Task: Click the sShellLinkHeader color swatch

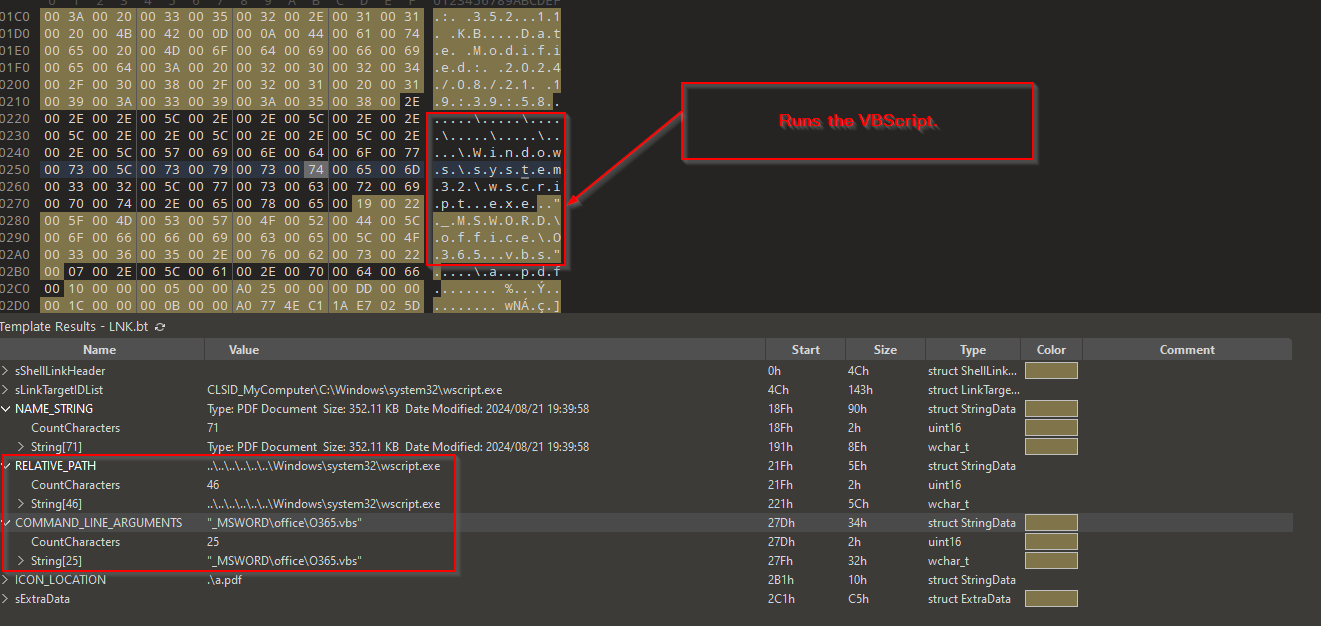Action: tap(1051, 371)
